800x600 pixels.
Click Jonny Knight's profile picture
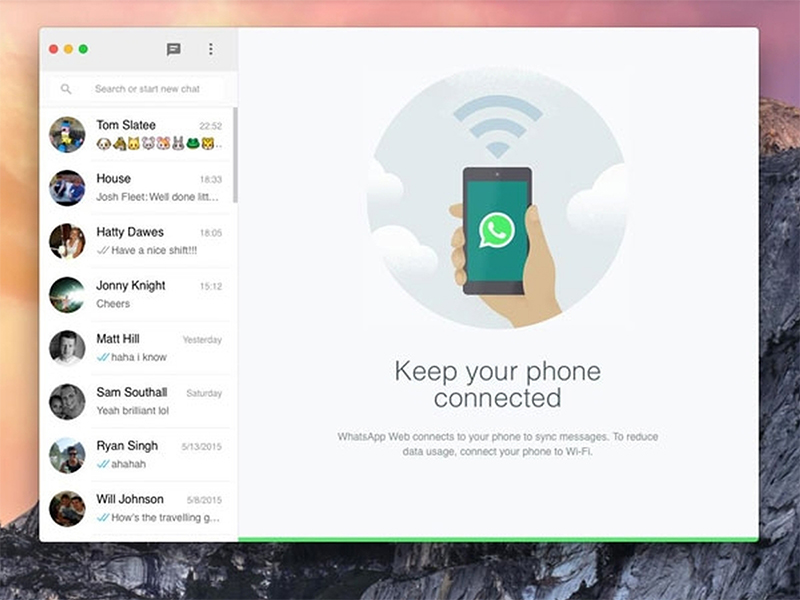coord(67,295)
